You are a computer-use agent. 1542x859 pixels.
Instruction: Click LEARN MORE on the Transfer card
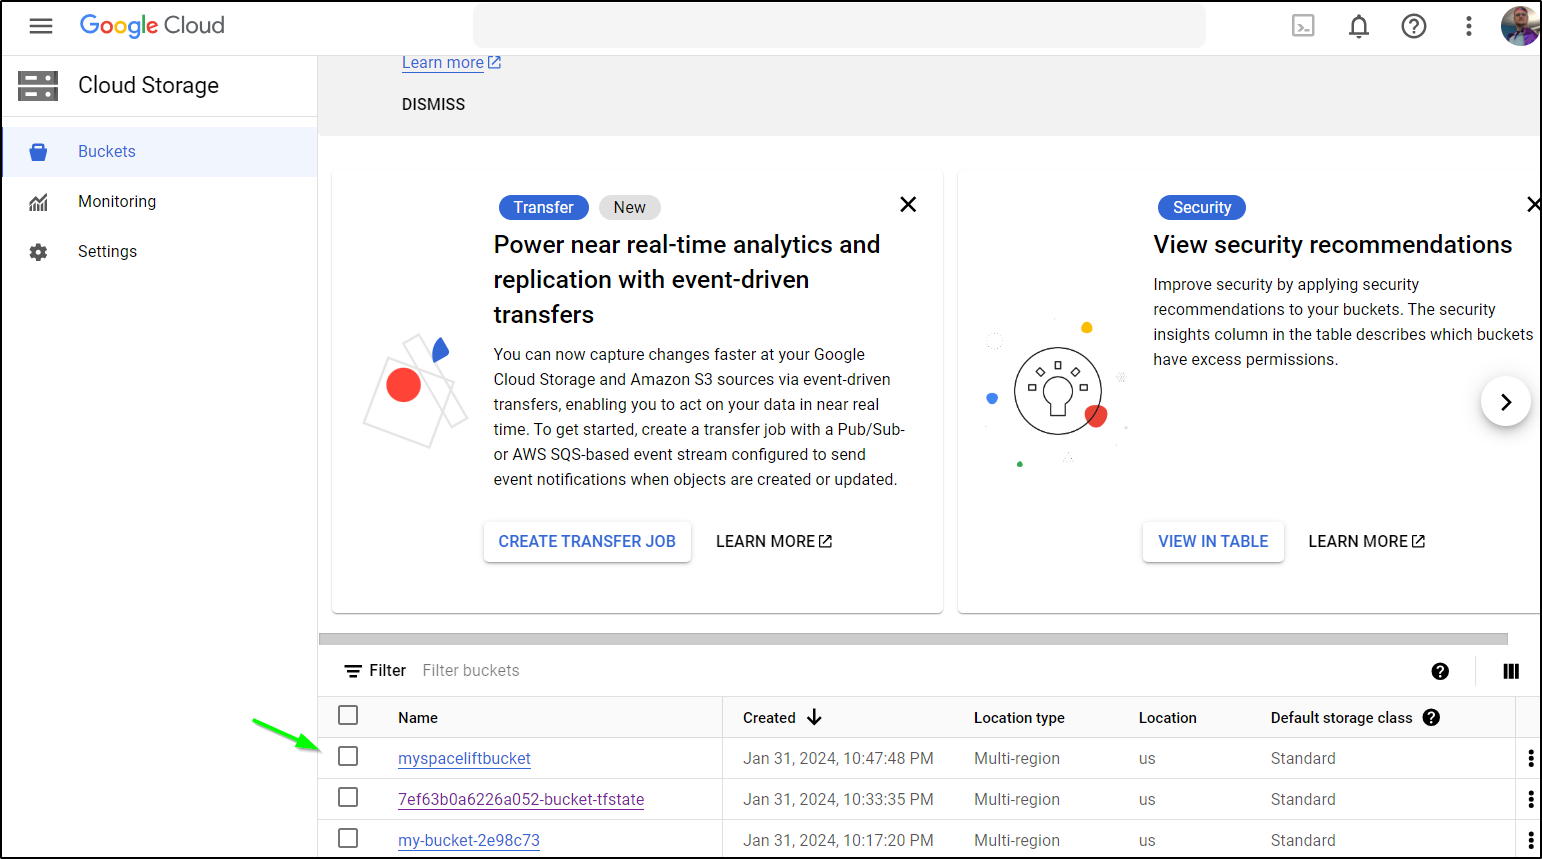pyautogui.click(x=774, y=541)
